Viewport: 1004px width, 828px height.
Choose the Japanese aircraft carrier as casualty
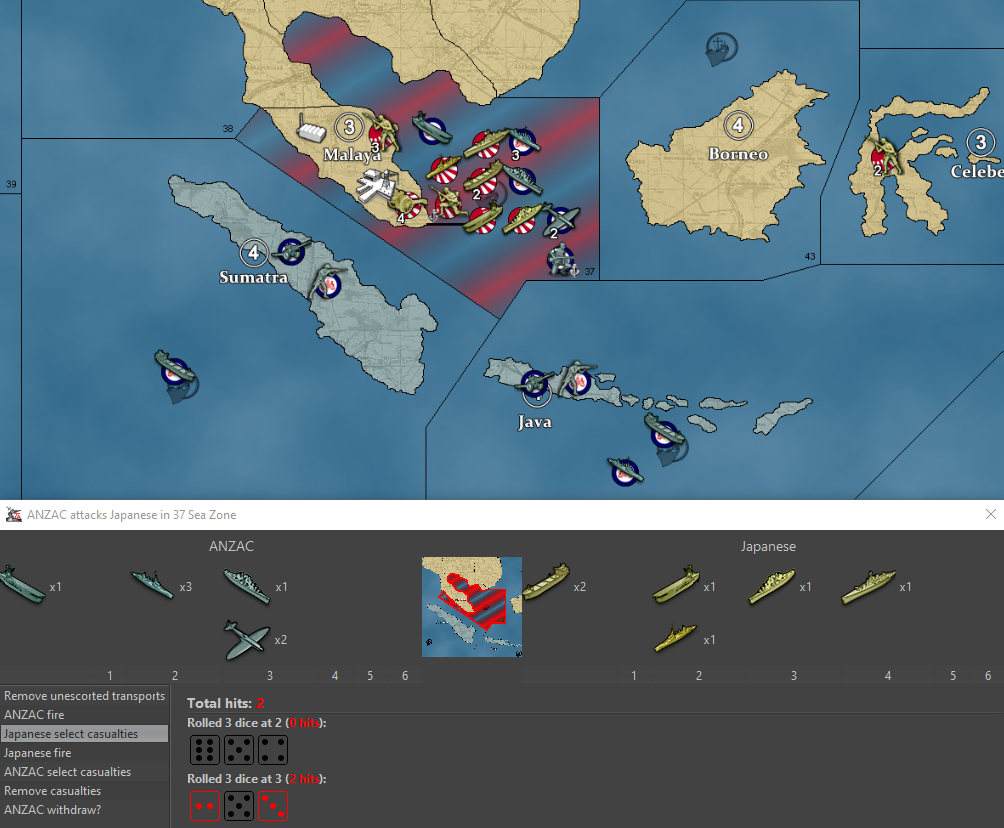(x=675, y=586)
